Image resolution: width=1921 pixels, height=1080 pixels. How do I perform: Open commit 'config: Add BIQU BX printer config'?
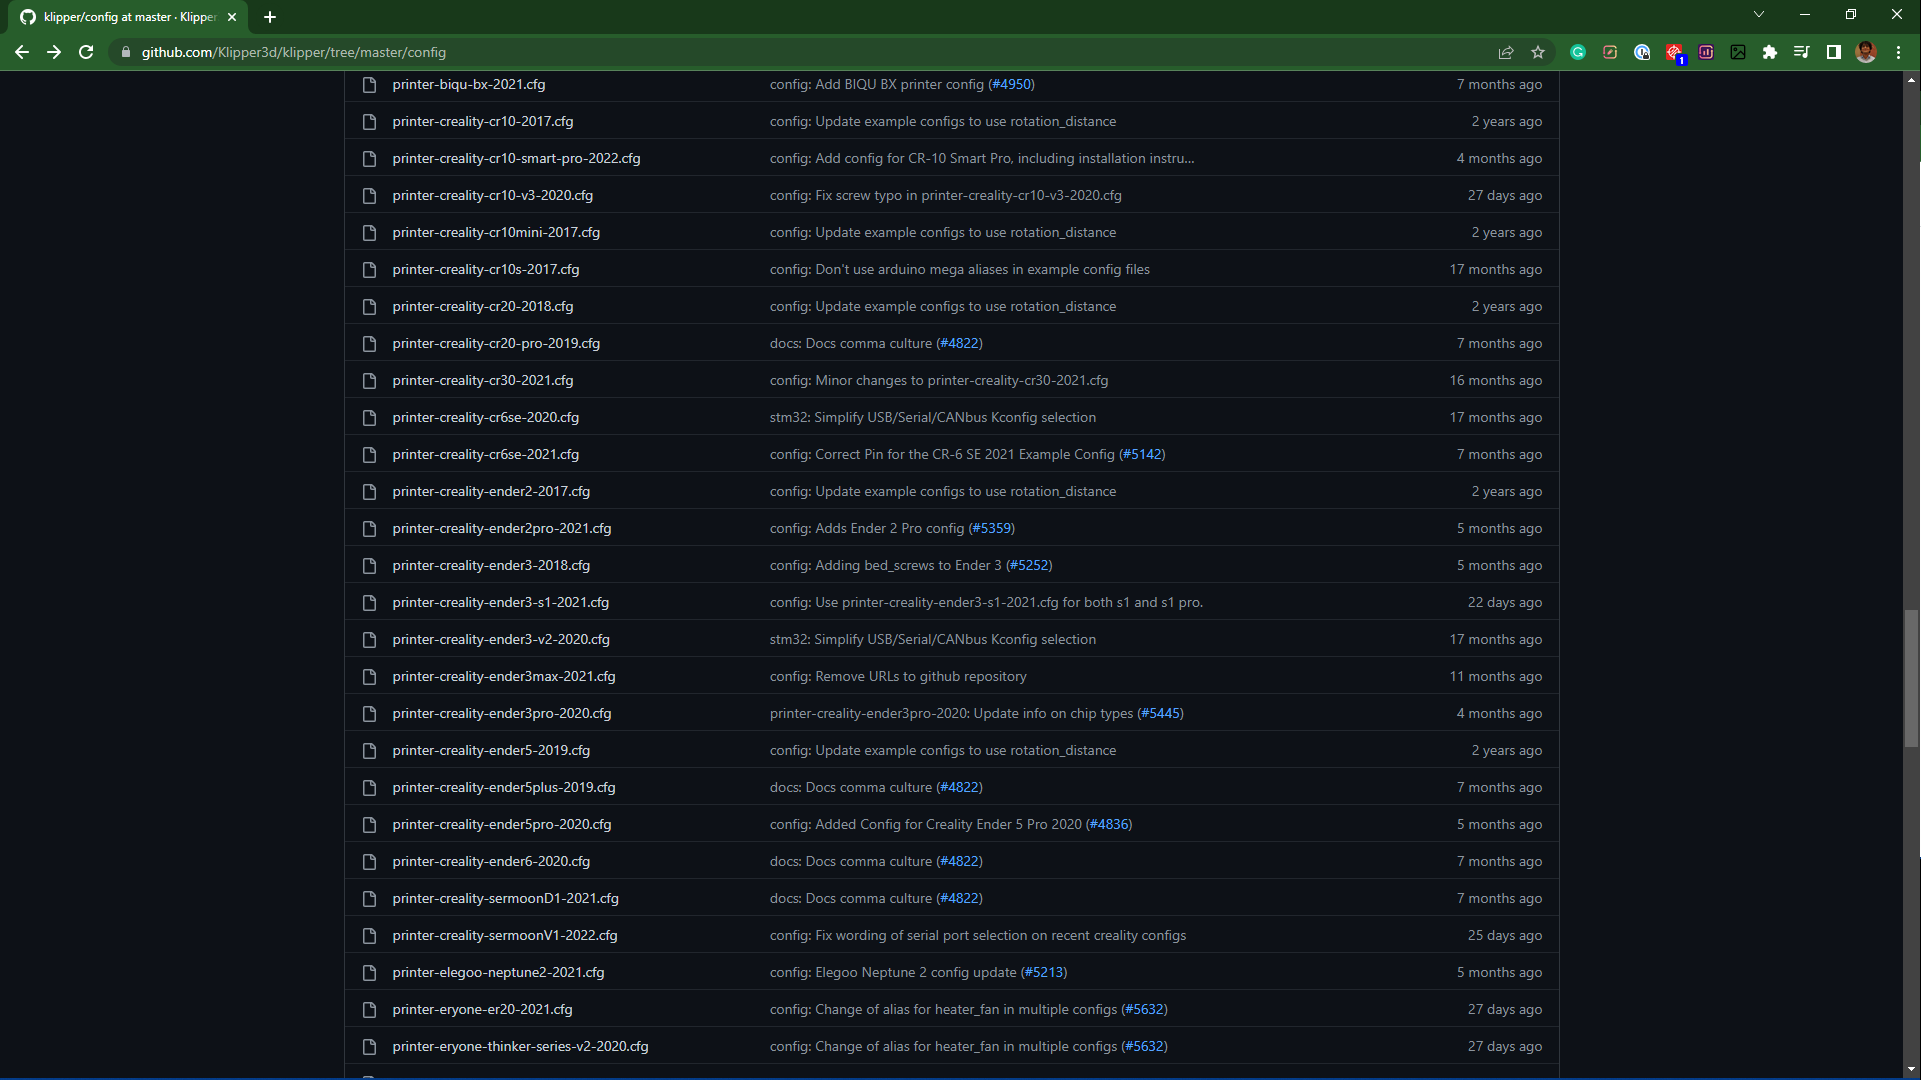pyautogui.click(x=876, y=84)
